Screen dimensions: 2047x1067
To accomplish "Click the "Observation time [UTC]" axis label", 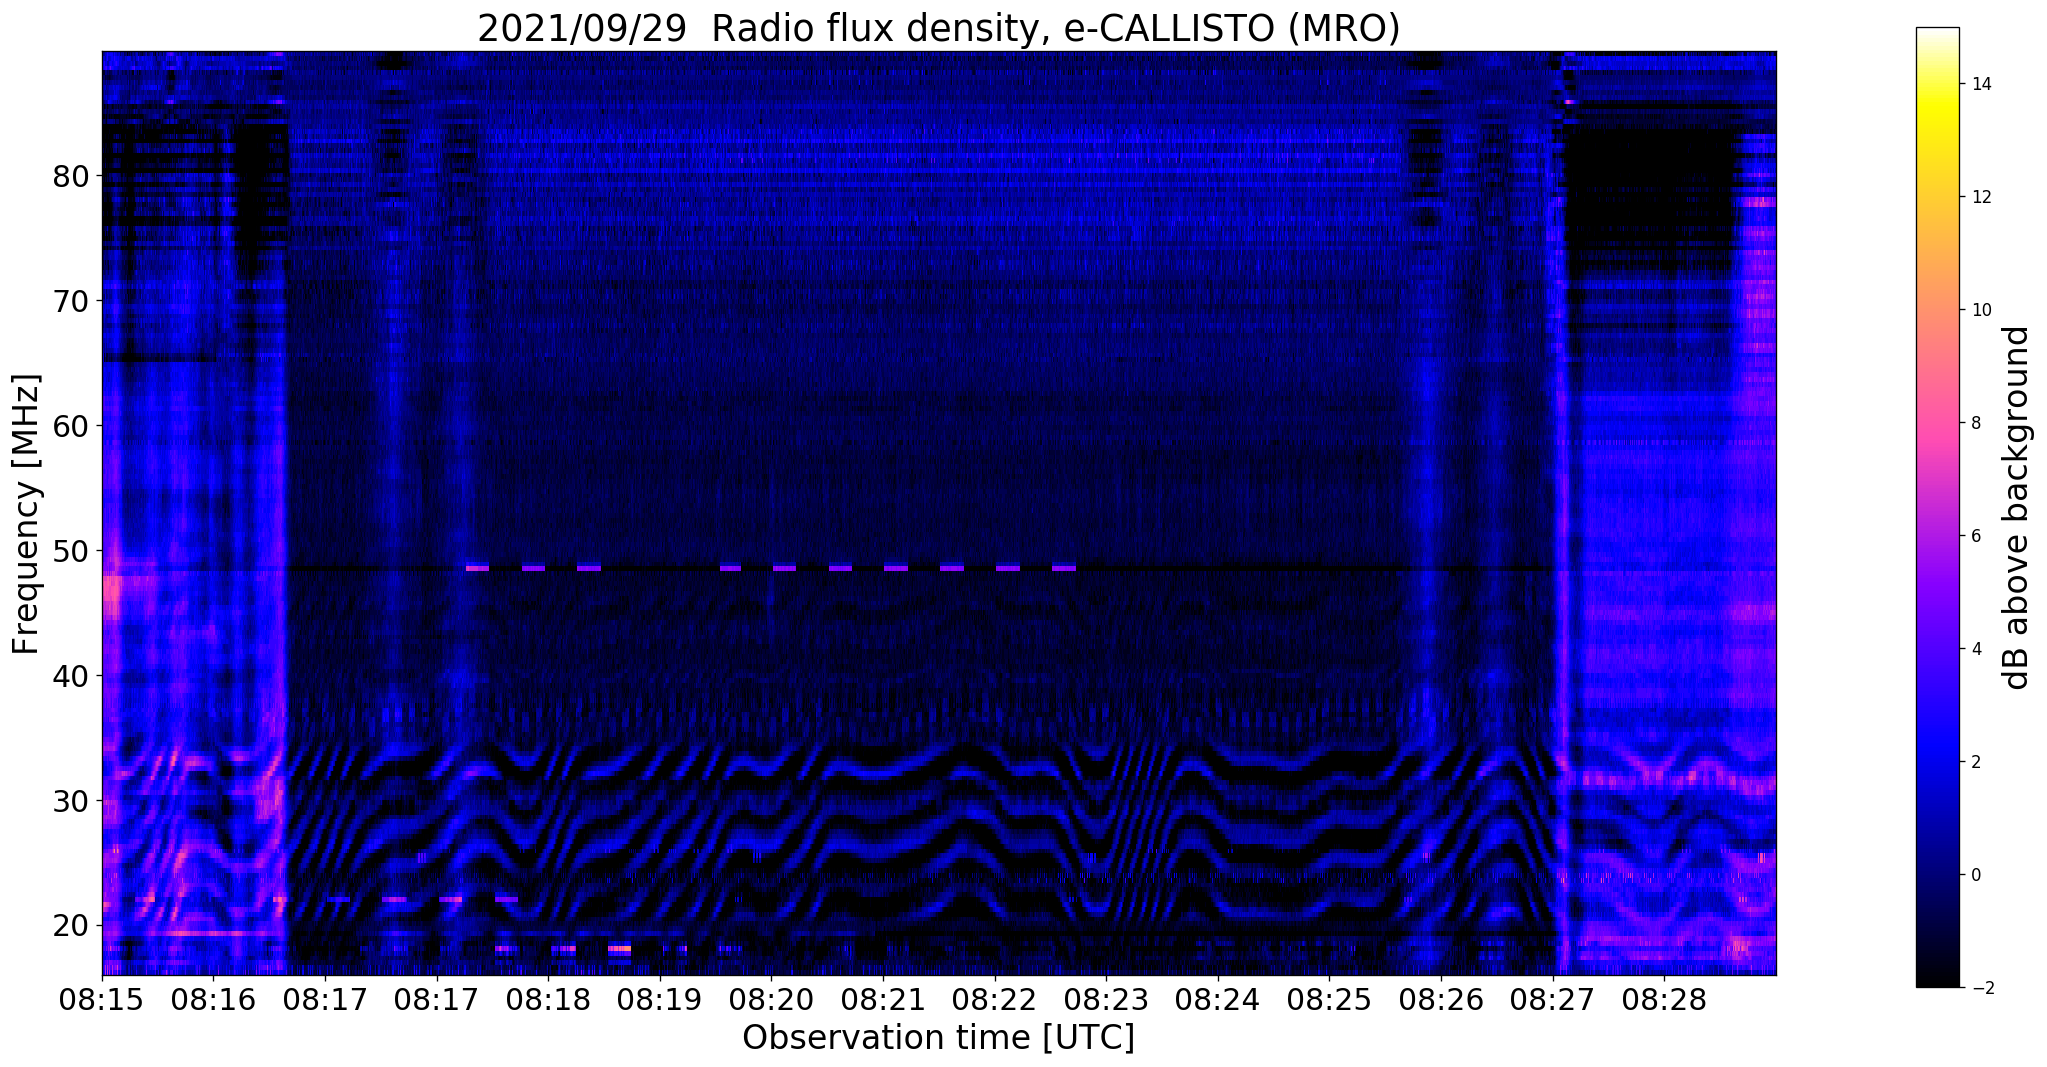I will click(x=939, y=1038).
